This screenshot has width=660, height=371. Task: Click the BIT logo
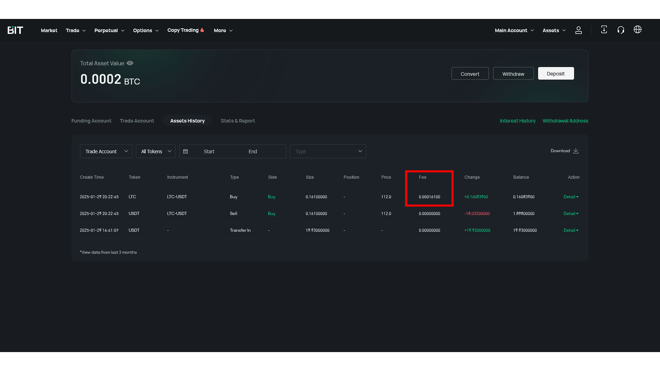[15, 30]
